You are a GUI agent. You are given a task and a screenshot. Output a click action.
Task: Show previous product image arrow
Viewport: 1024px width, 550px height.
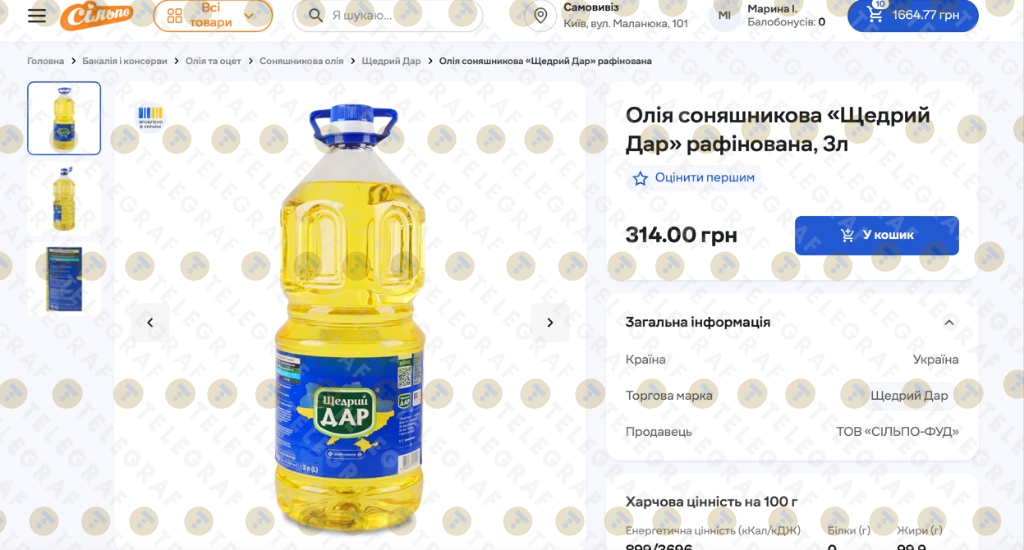point(150,323)
